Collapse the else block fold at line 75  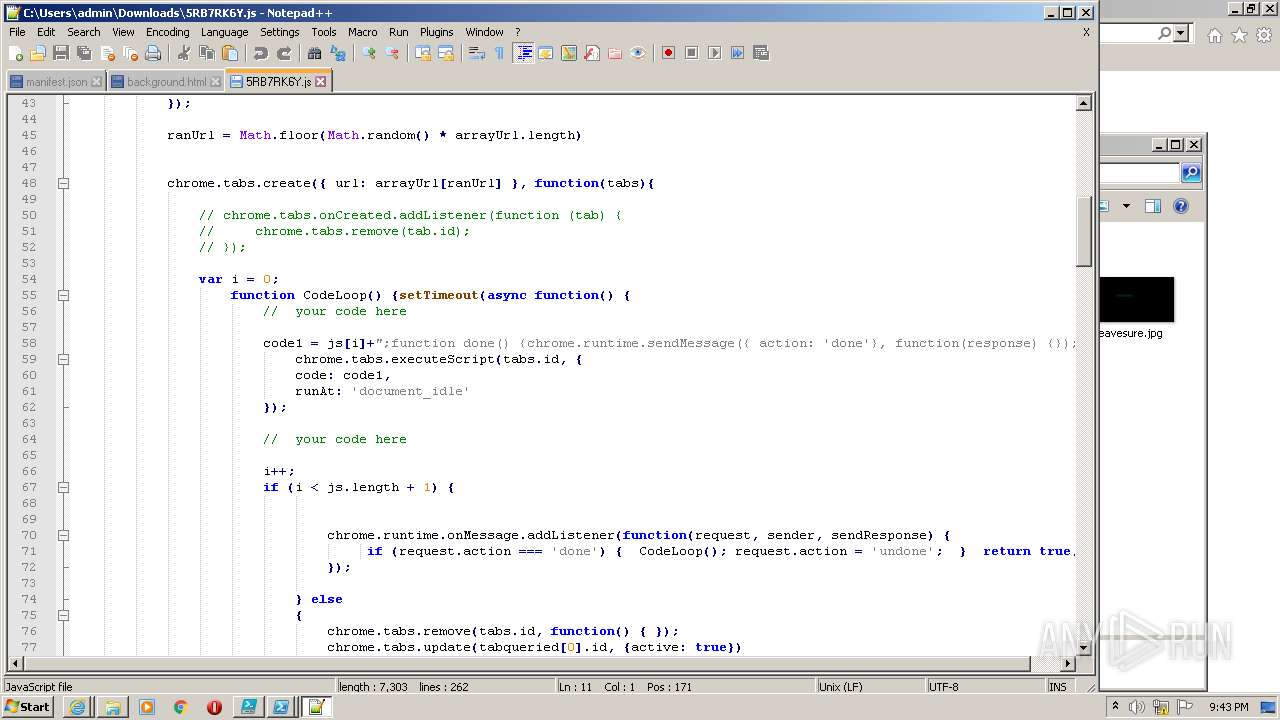click(63, 615)
